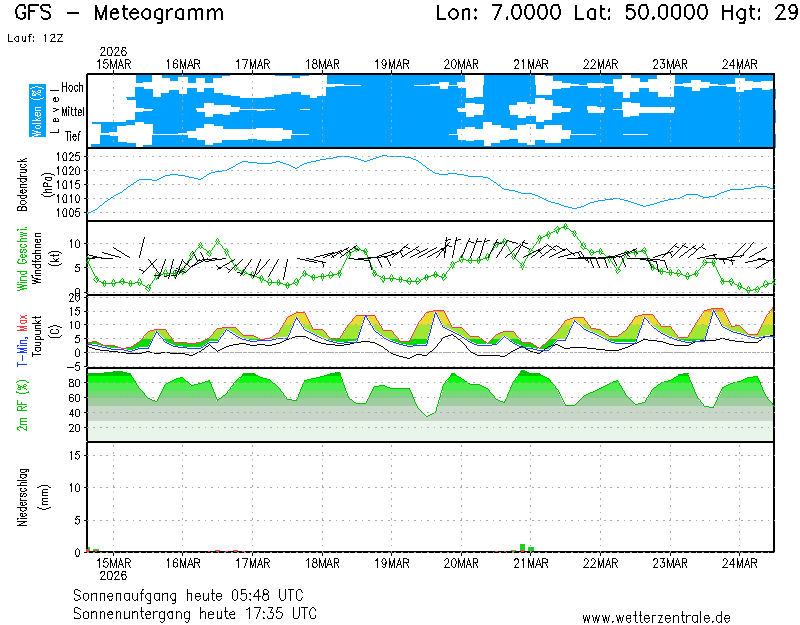Click the 2m RF (%) humidity label
This screenshot has height=625, width=800.
coord(22,406)
